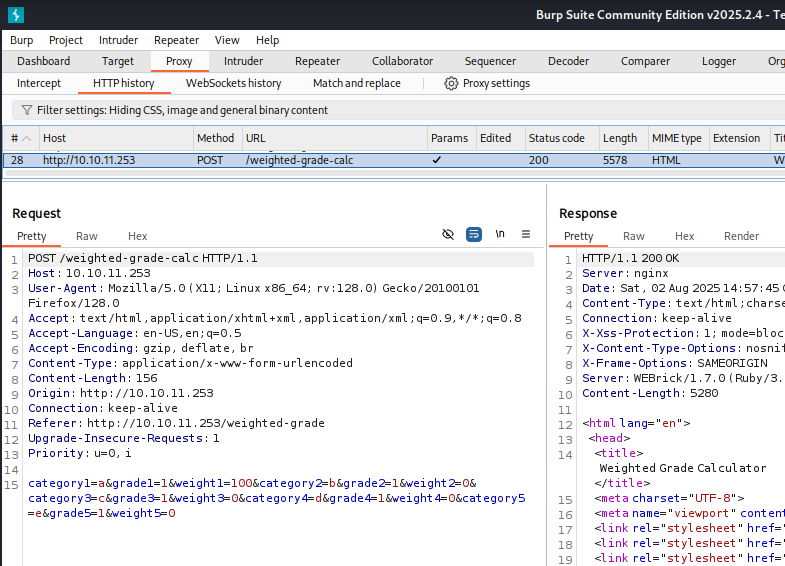This screenshot has height=566, width=785.
Task: Toggle hidden eye icon in Request panel
Action: (x=448, y=234)
